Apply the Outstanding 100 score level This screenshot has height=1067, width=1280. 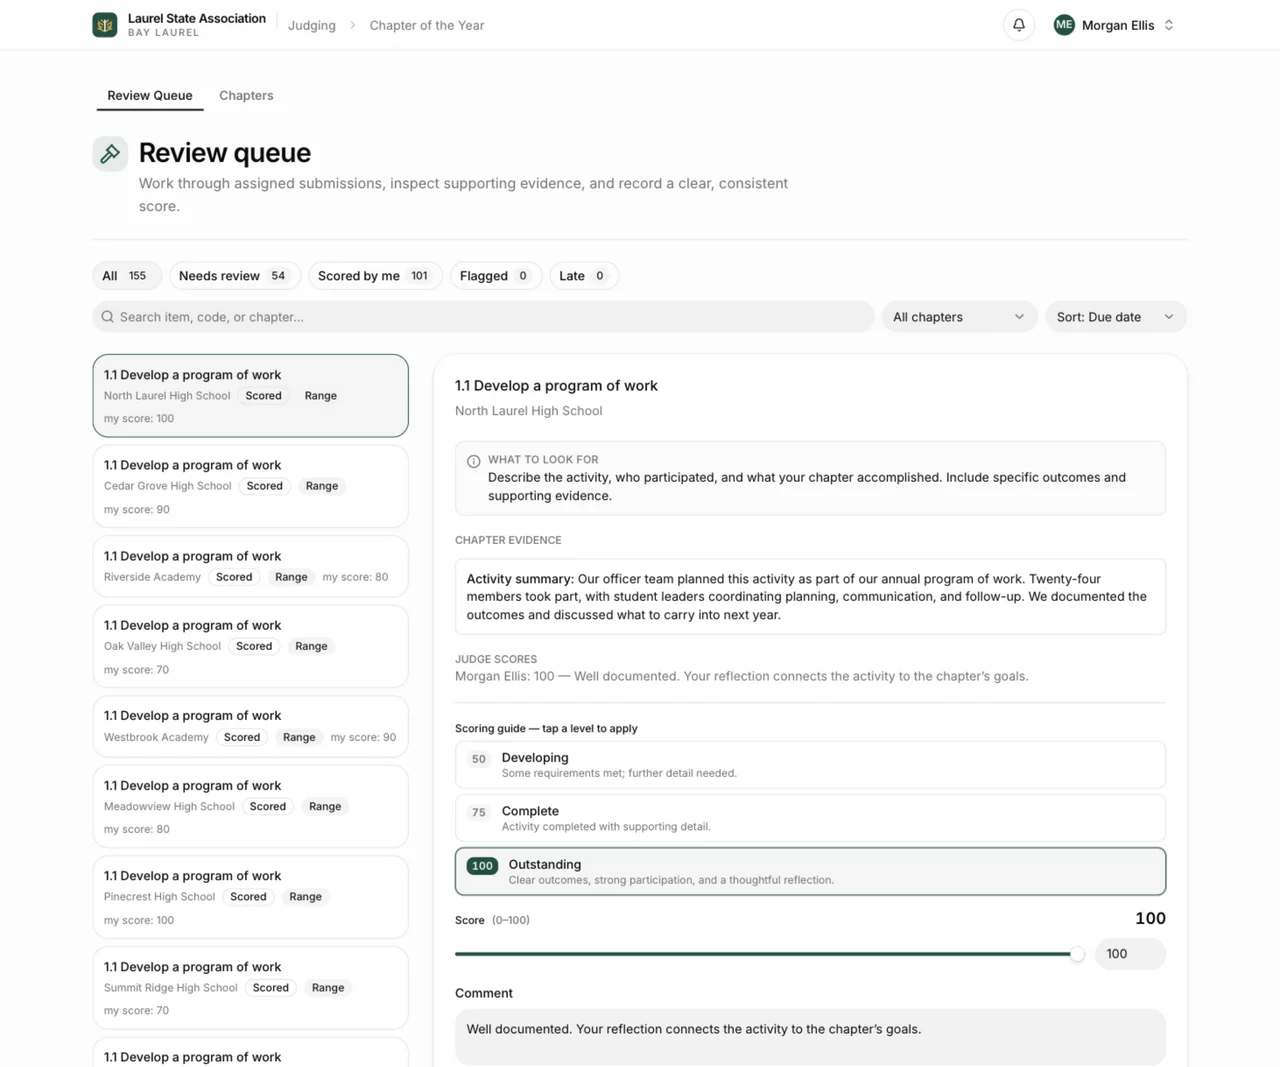click(810, 871)
